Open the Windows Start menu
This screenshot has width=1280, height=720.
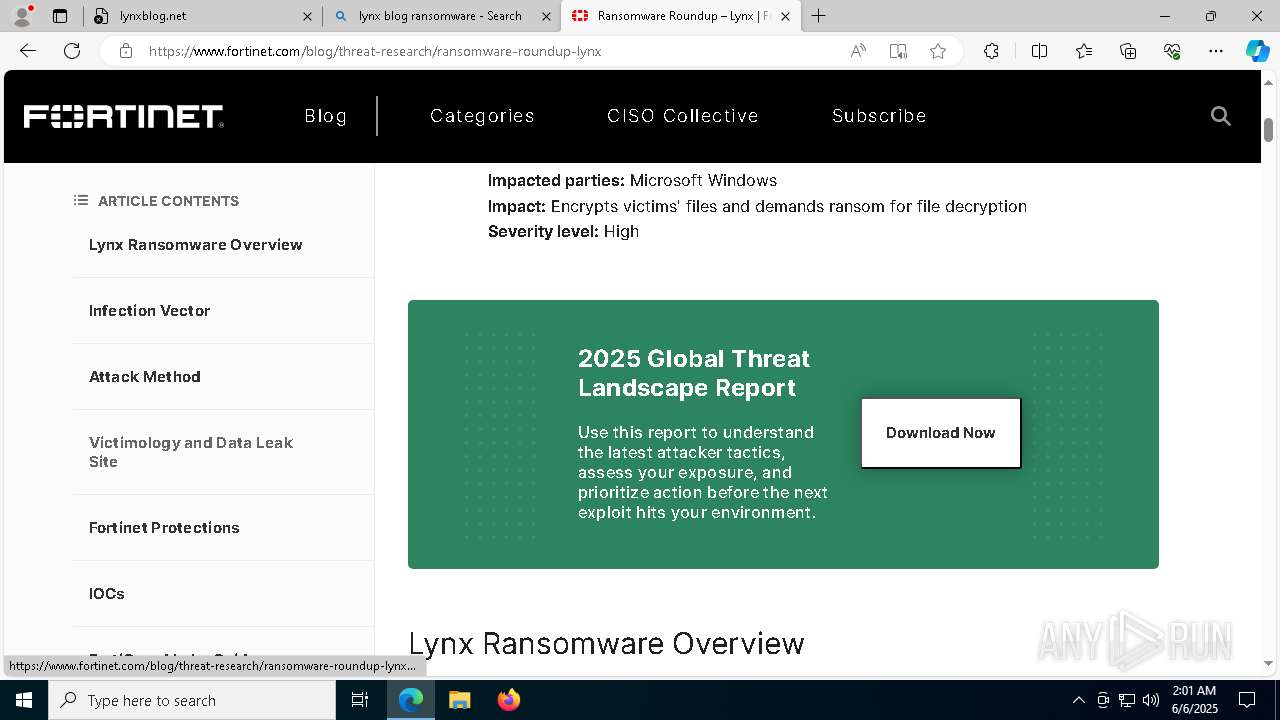click(24, 700)
